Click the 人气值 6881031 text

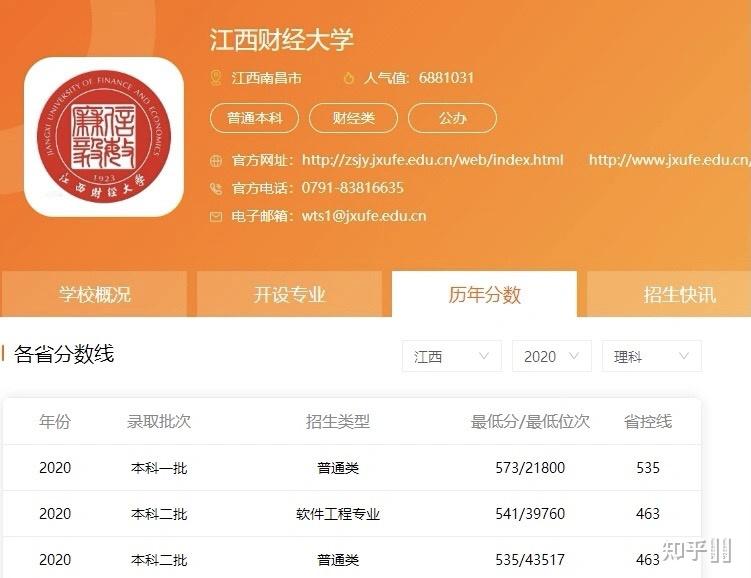[x=419, y=78]
